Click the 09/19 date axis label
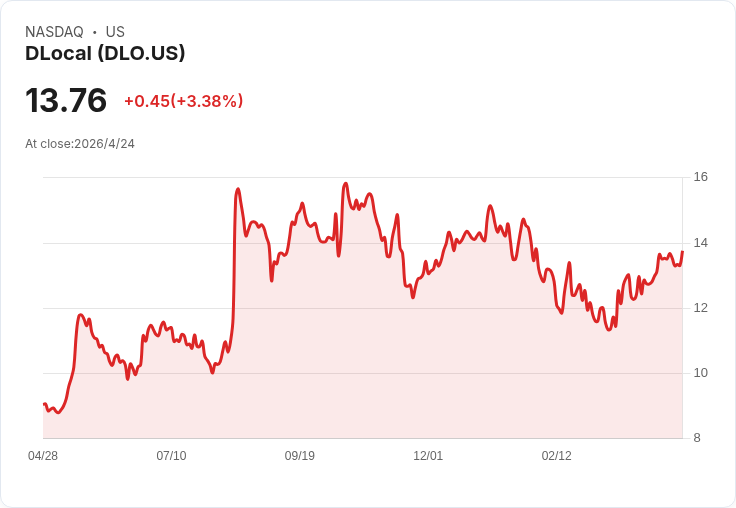 299,456
